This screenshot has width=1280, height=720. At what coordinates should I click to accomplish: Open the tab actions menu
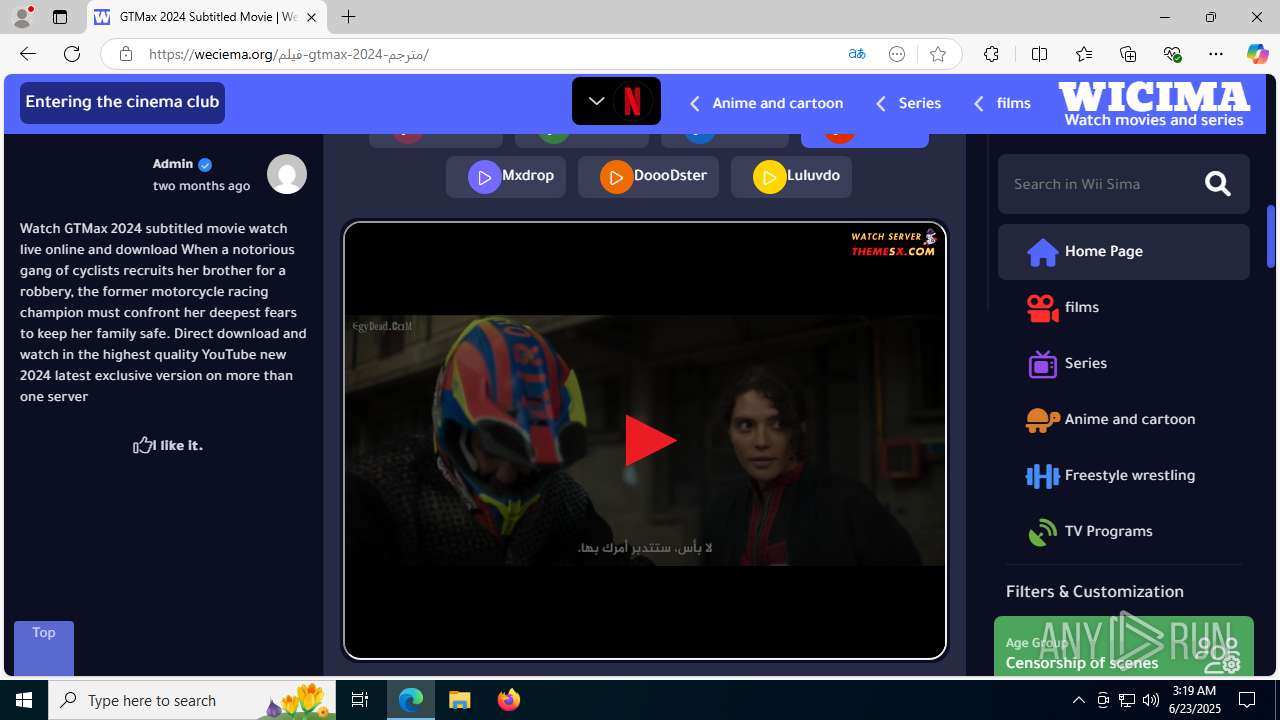pos(60,17)
